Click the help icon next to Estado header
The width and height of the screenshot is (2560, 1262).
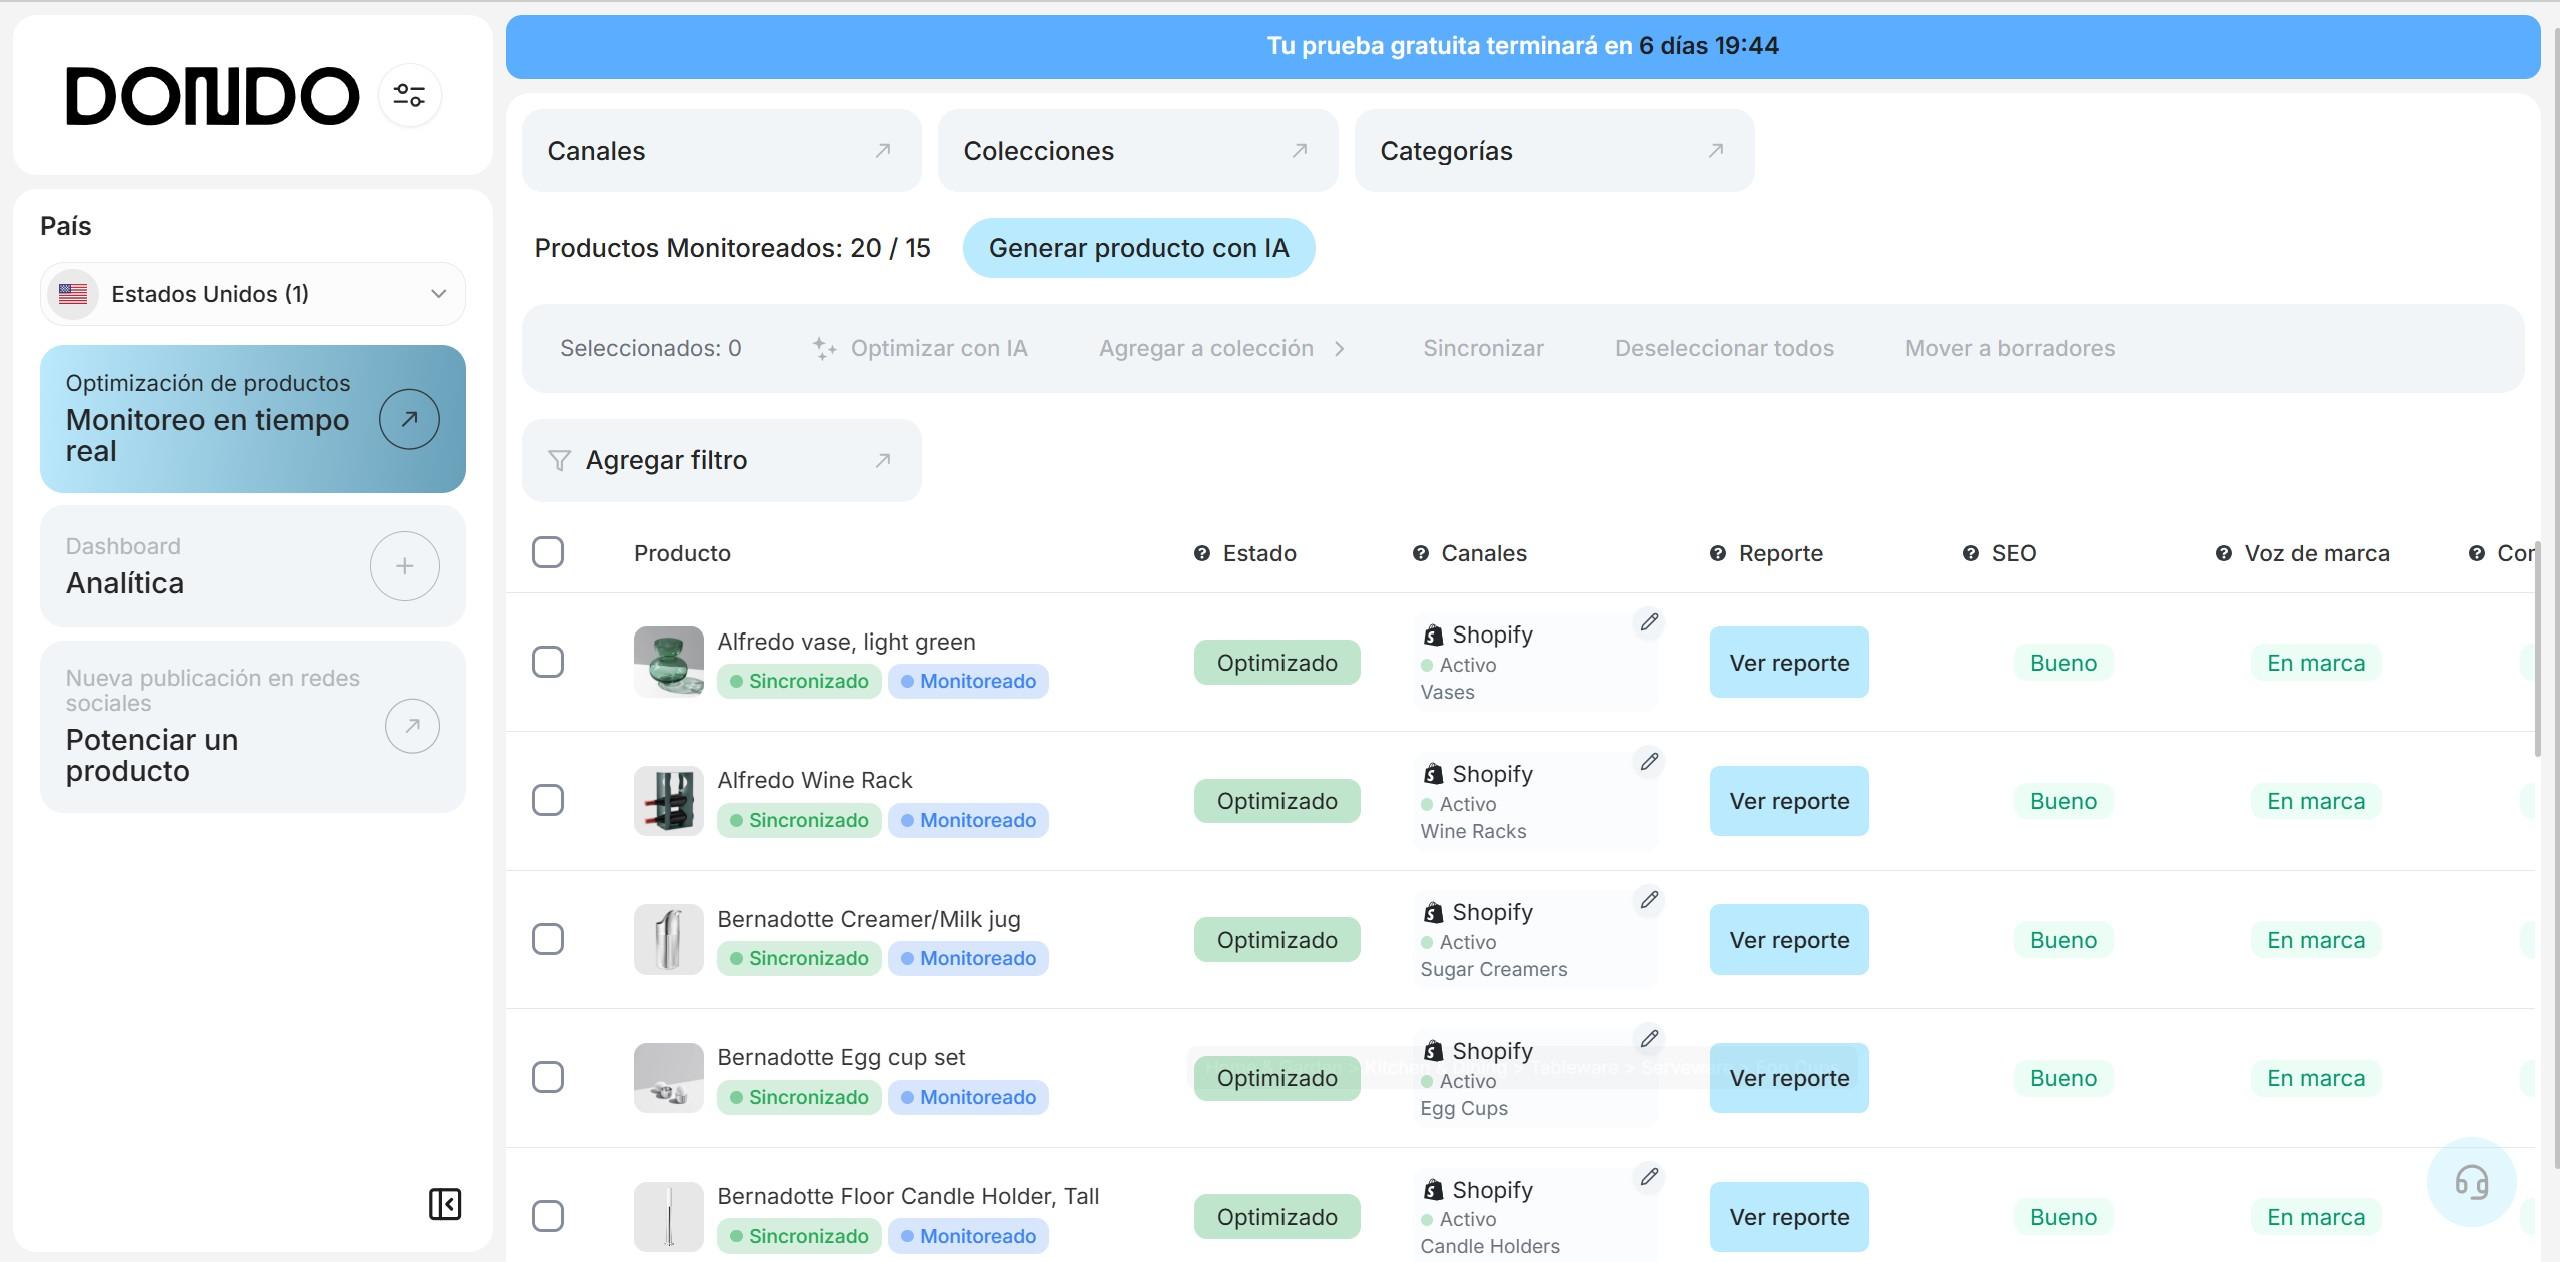[x=1202, y=554]
